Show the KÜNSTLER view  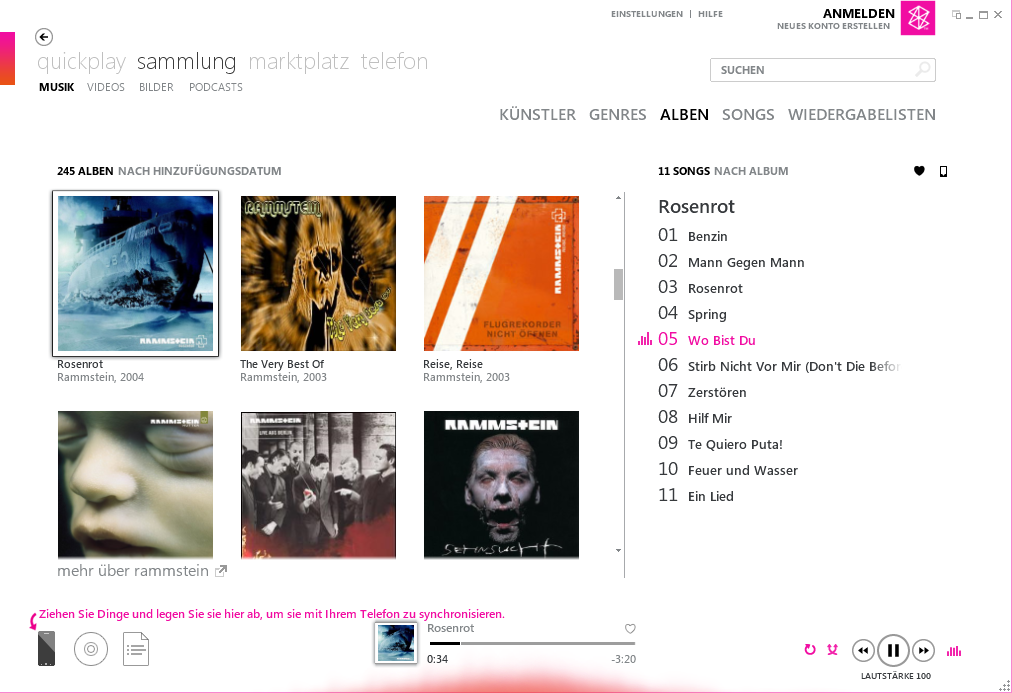(x=537, y=115)
